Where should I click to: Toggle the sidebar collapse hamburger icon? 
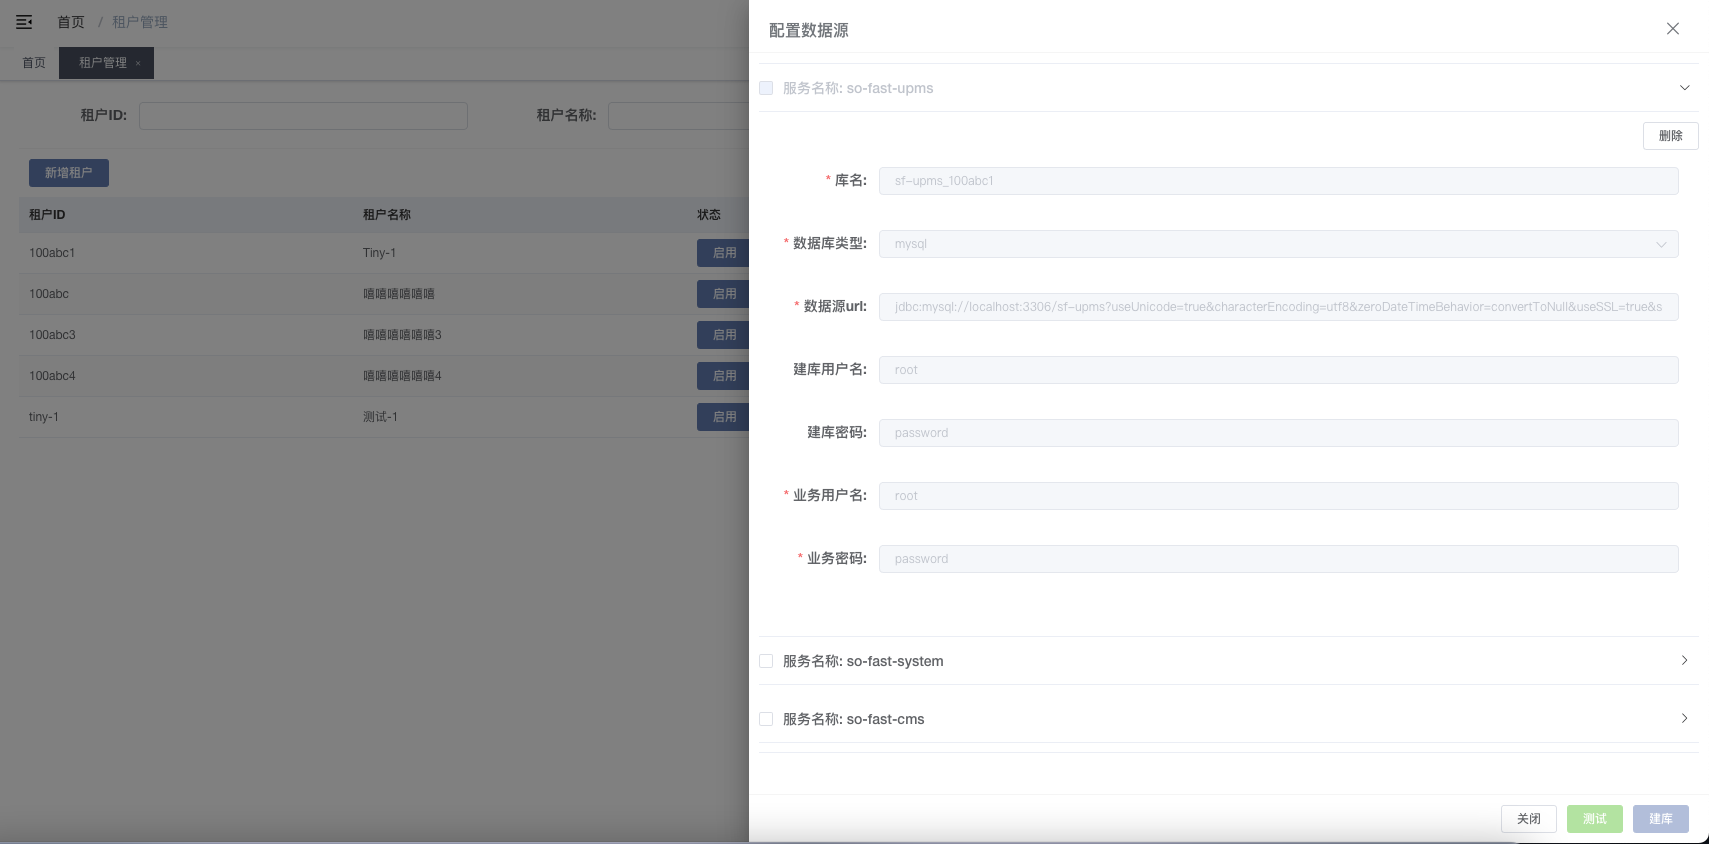pos(24,22)
